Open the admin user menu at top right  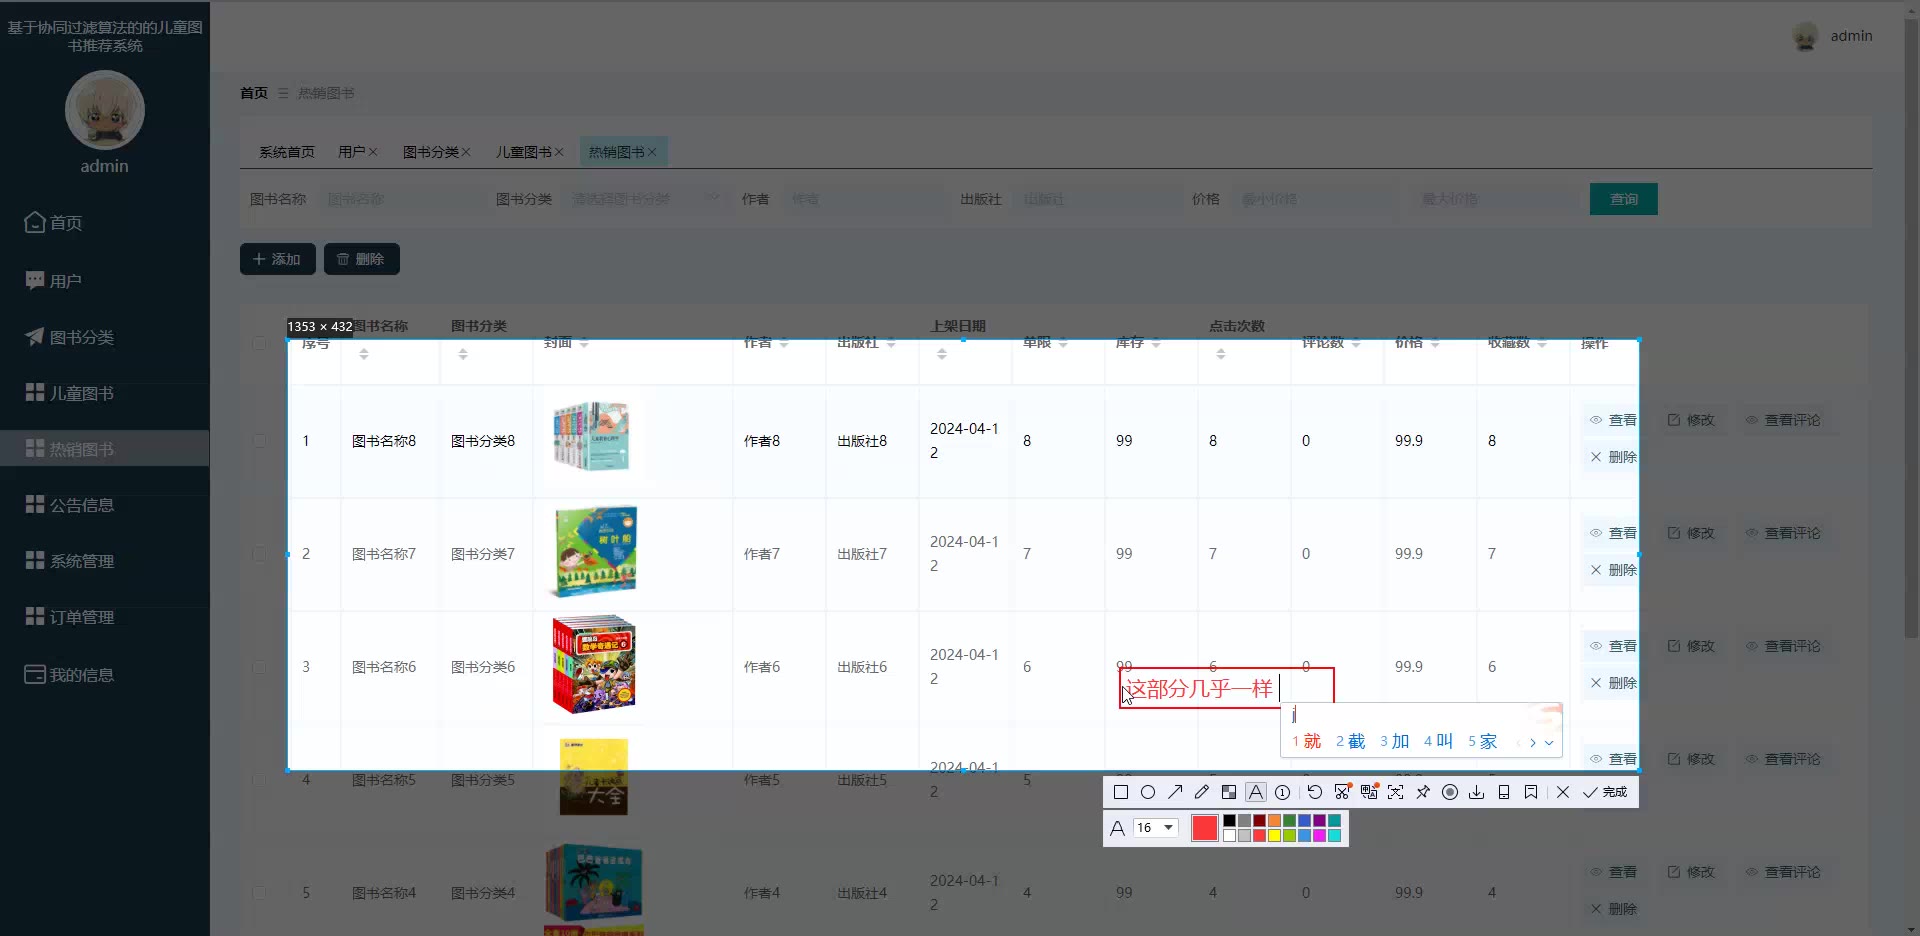(1833, 37)
